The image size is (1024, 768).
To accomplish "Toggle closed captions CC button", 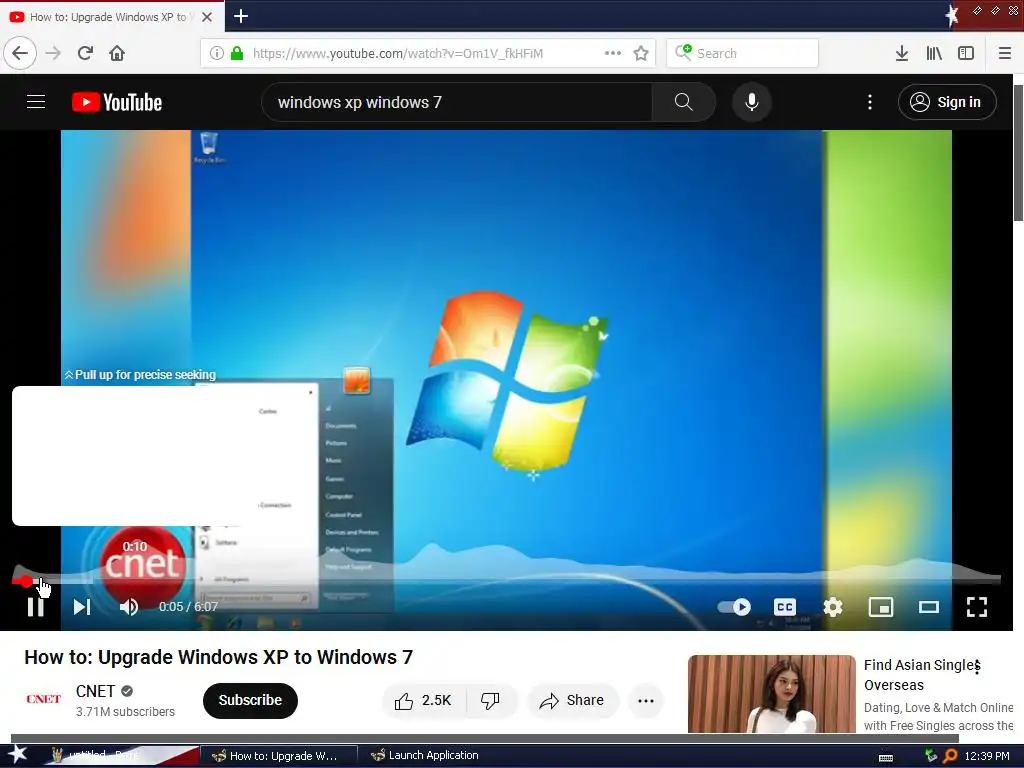I will 784,607.
